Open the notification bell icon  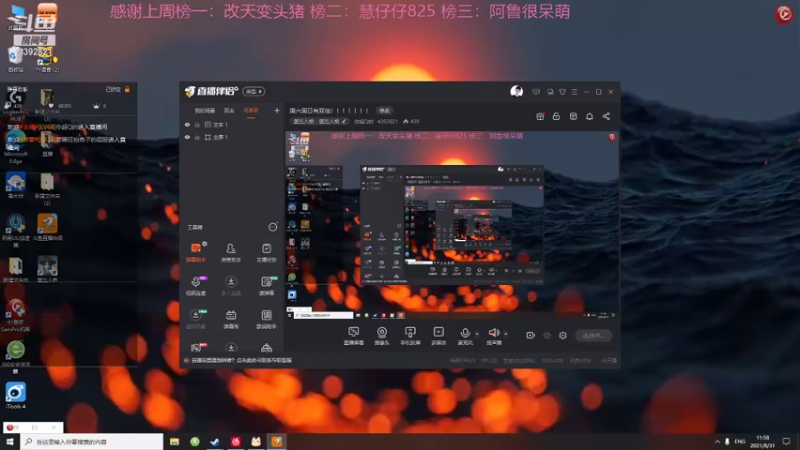click(x=589, y=116)
